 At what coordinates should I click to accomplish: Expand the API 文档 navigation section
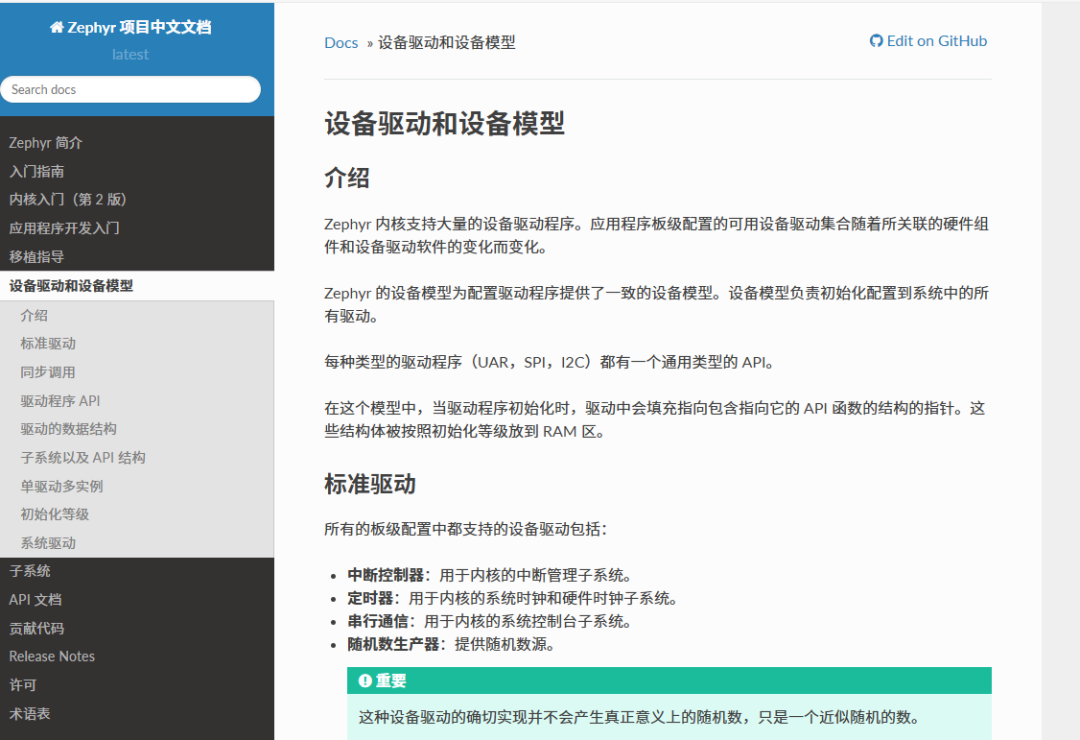(36, 599)
